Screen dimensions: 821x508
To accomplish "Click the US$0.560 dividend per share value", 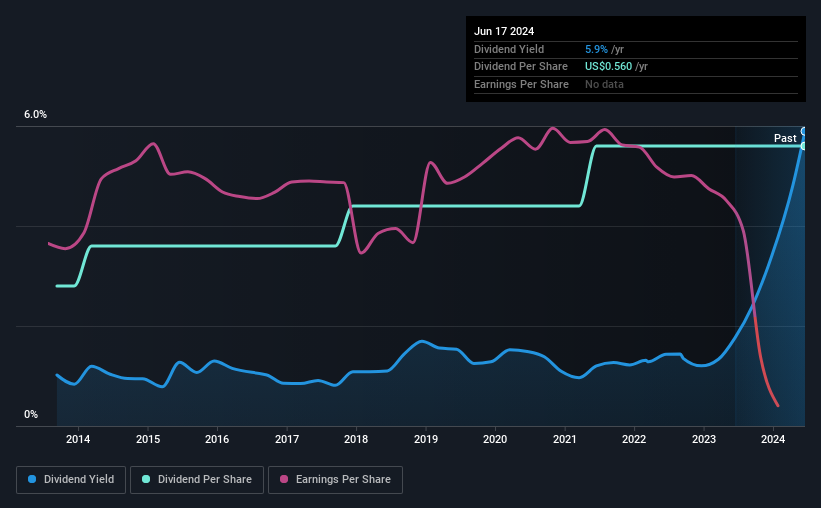I will pos(608,67).
